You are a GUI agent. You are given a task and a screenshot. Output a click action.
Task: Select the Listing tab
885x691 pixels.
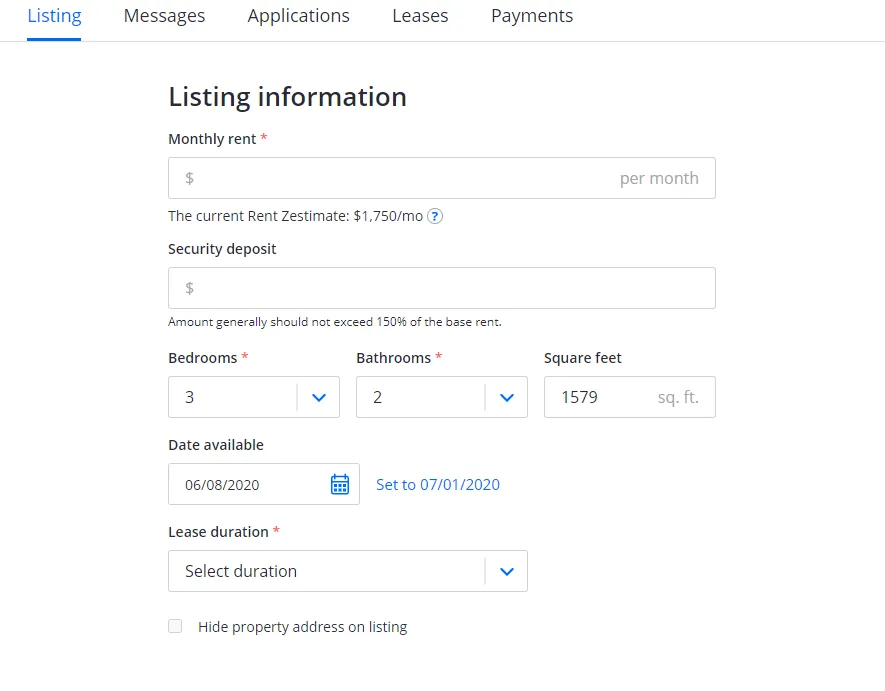pos(54,16)
